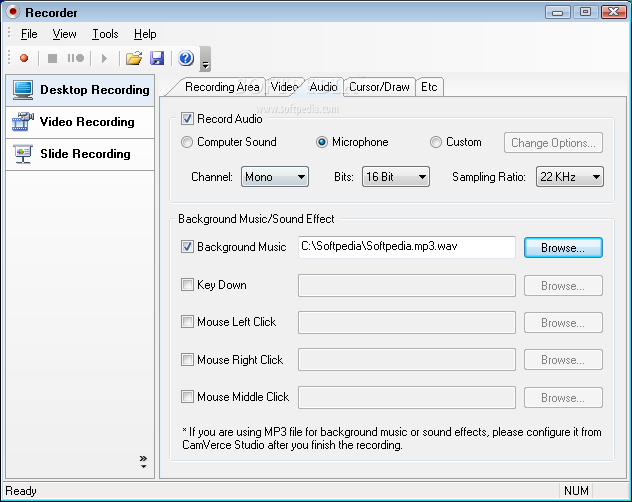The height and width of the screenshot is (502, 632).
Task: Open the Help menu
Action: (145, 34)
